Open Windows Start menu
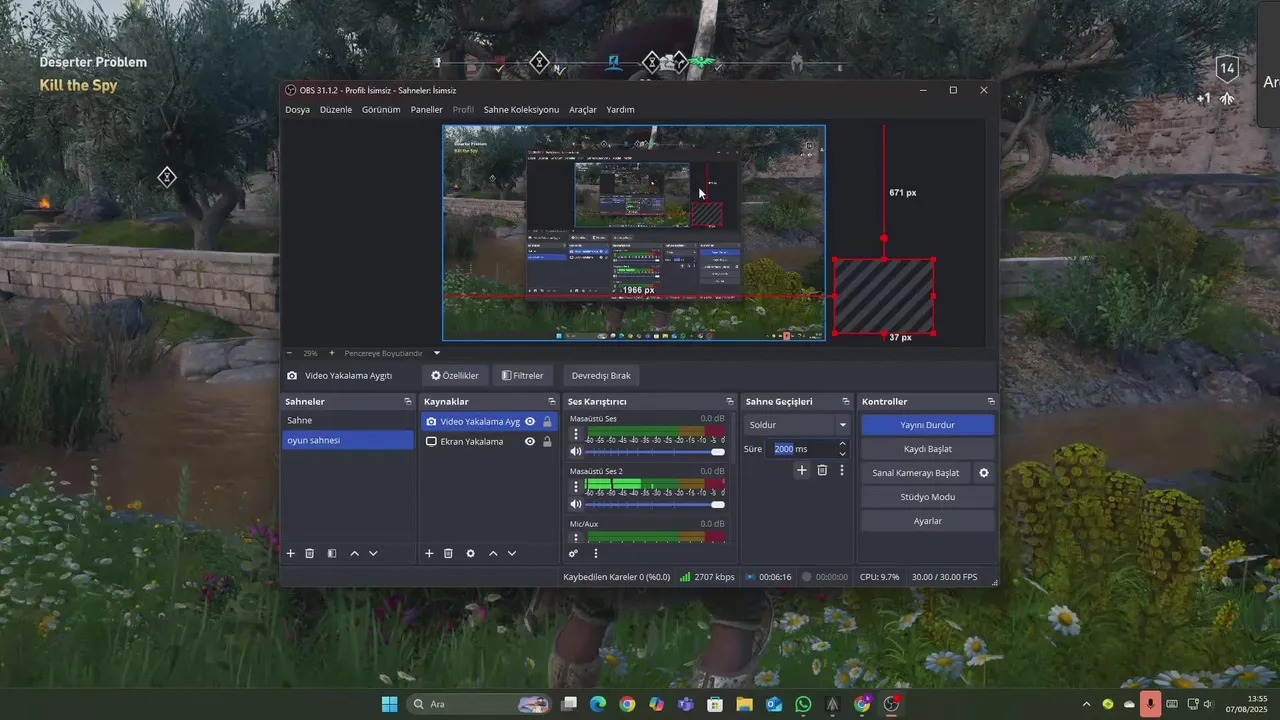Viewport: 1280px width, 720px height. [x=390, y=704]
